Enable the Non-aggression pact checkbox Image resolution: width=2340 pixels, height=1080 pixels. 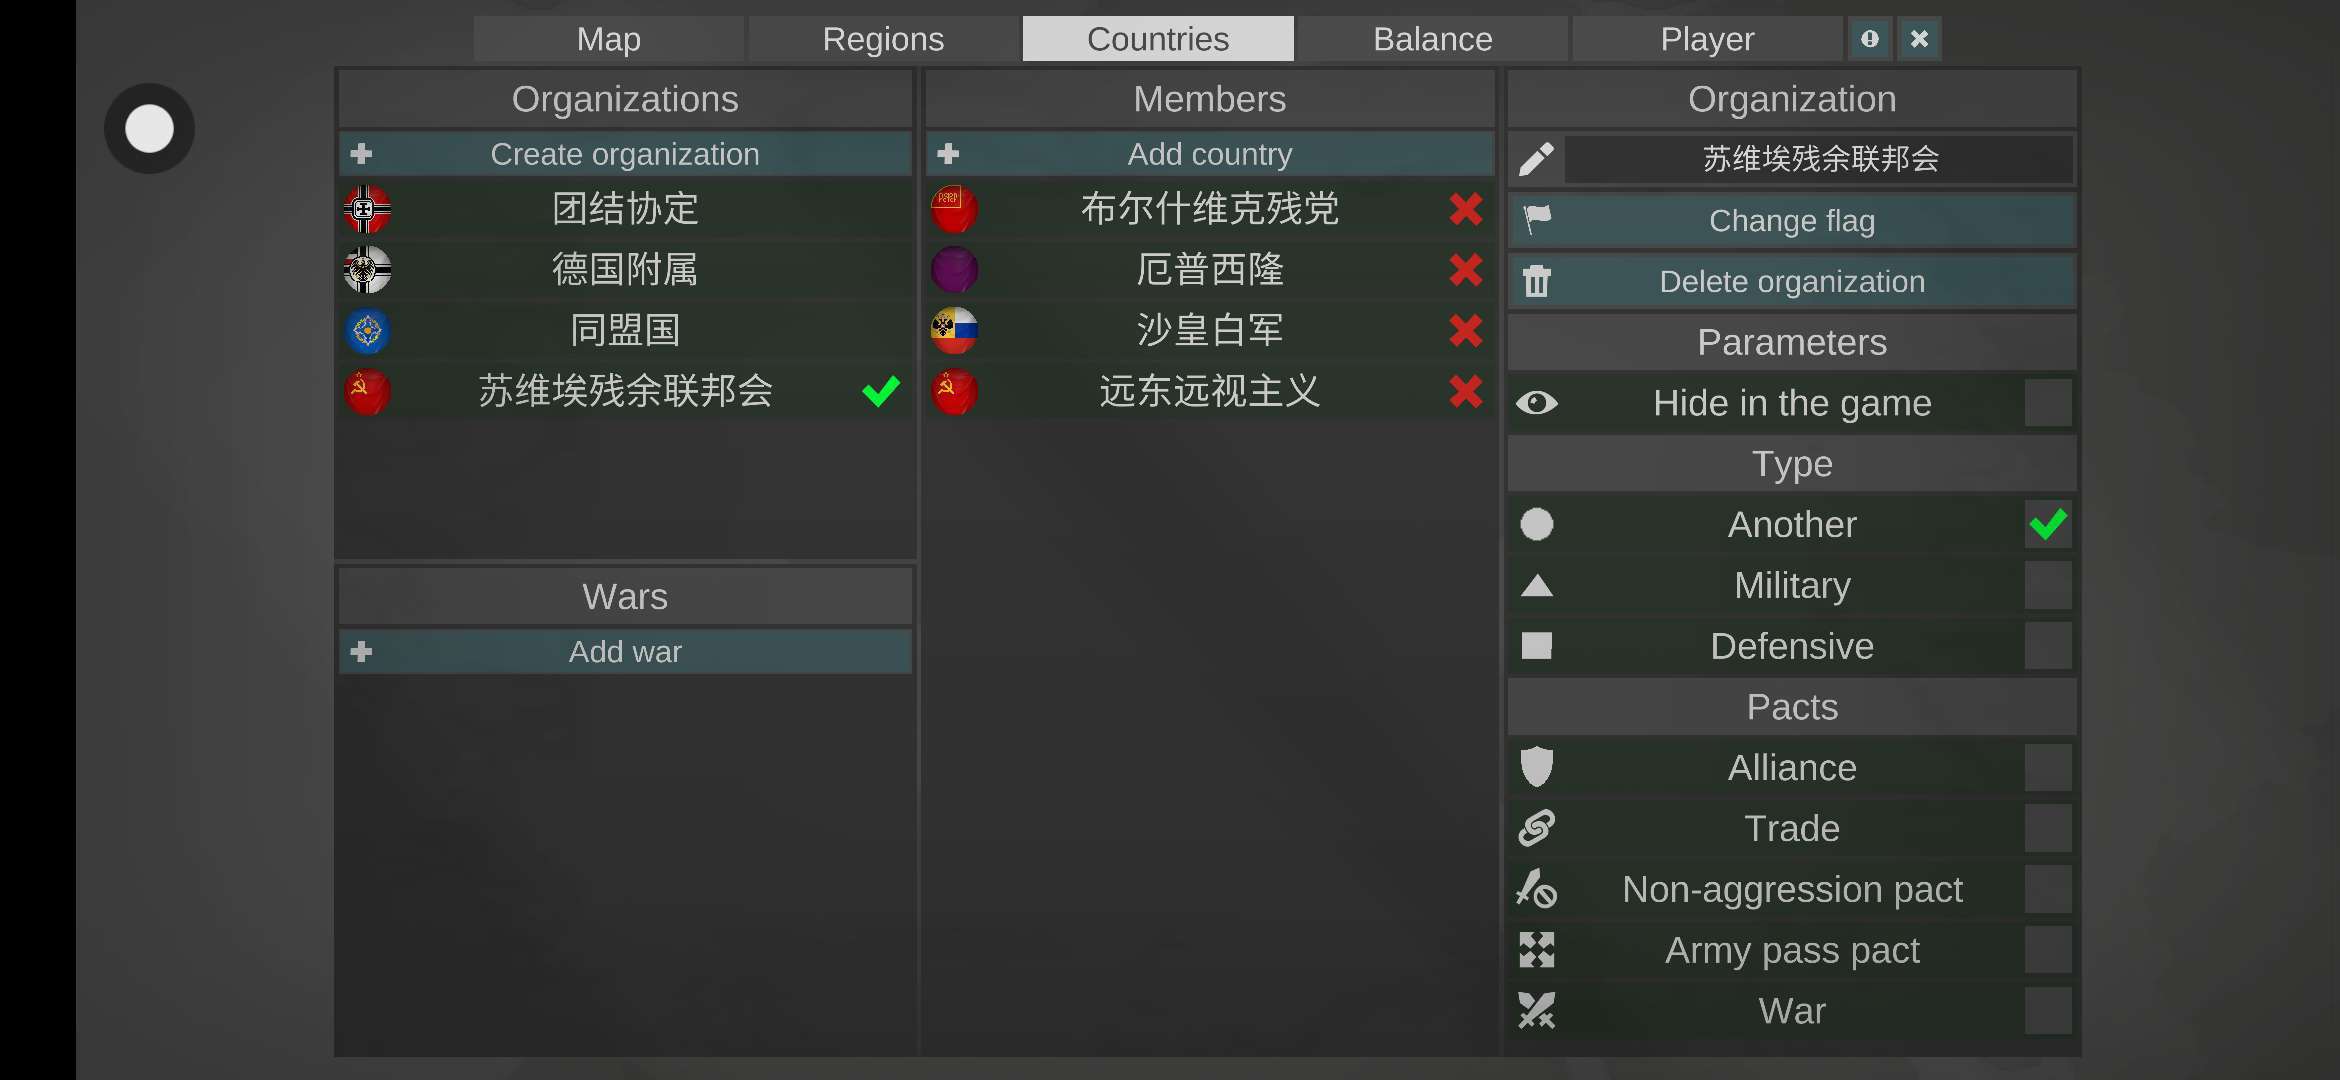[x=2047, y=889]
